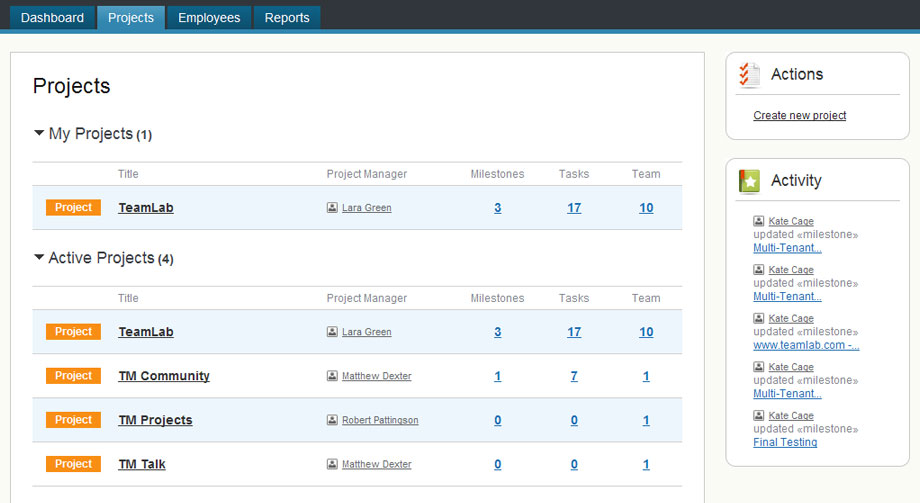
Task: Click Kate Cage name above www.teamlab.com link
Action: pyautogui.click(x=791, y=318)
